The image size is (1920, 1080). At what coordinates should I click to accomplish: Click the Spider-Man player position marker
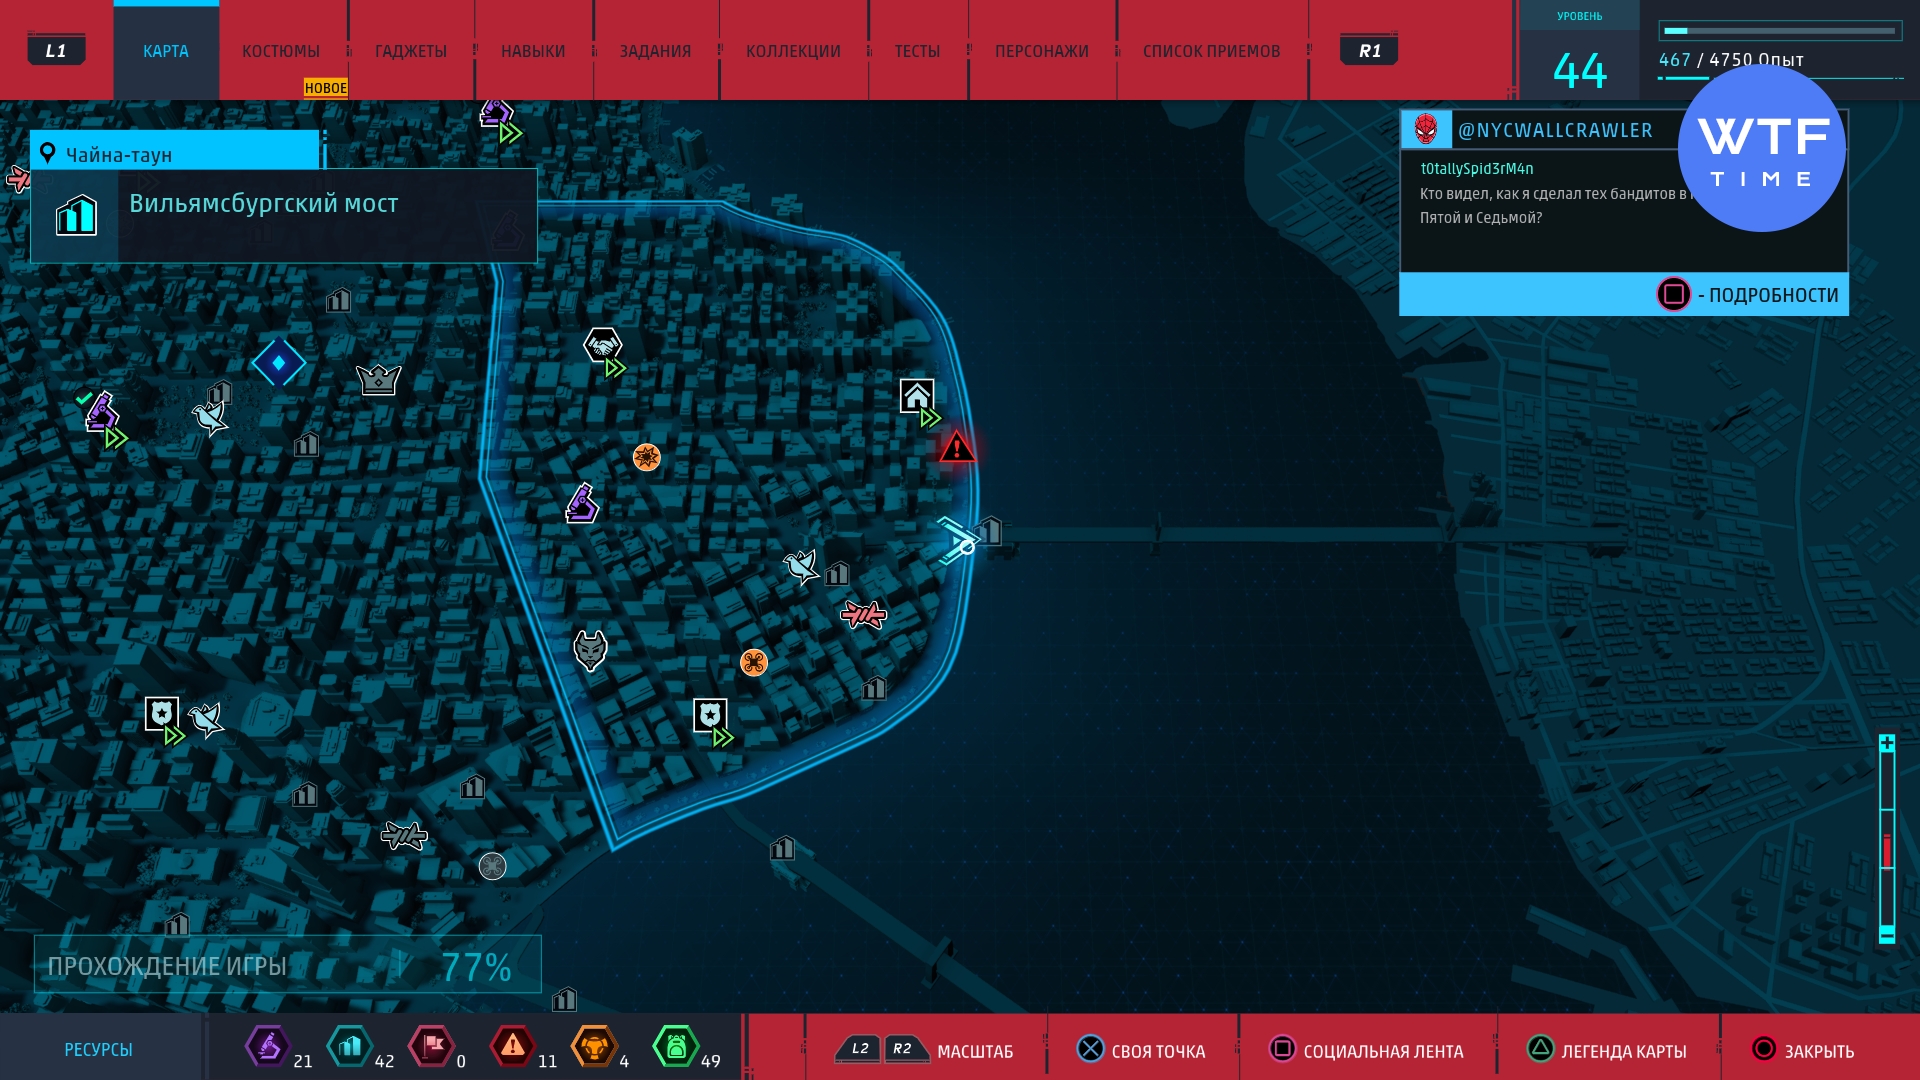(958, 541)
